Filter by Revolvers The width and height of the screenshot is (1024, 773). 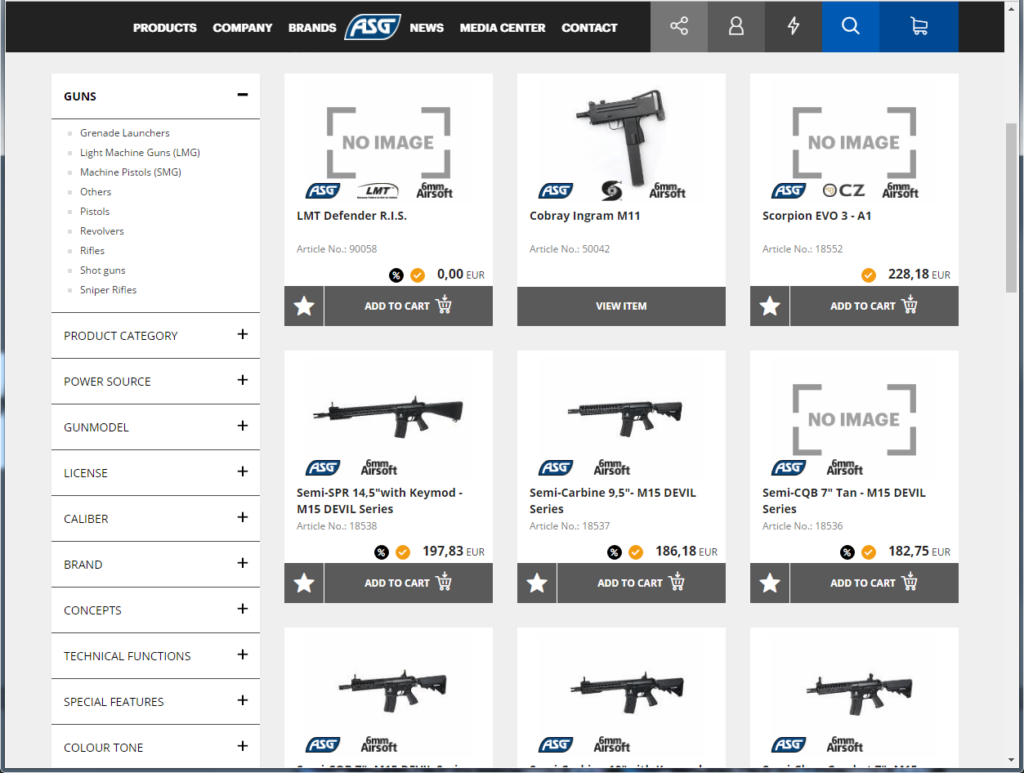click(102, 230)
